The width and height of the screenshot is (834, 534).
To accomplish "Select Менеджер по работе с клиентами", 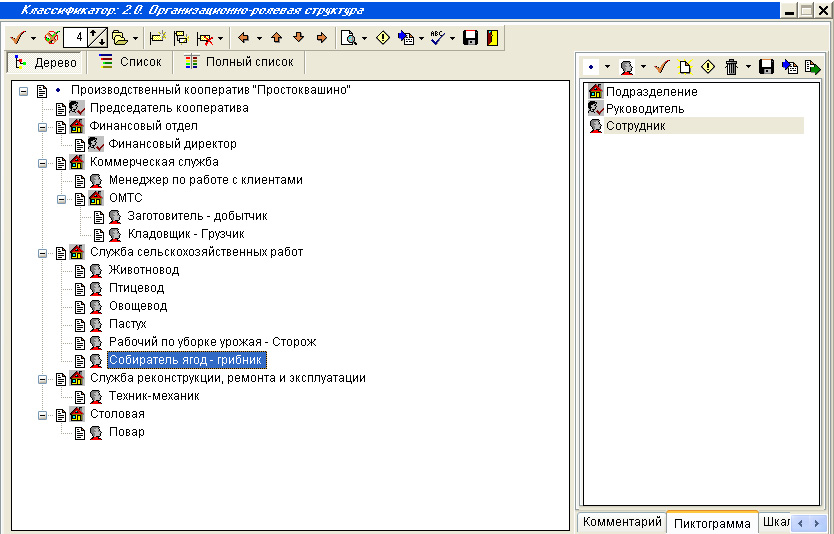I will coord(205,180).
